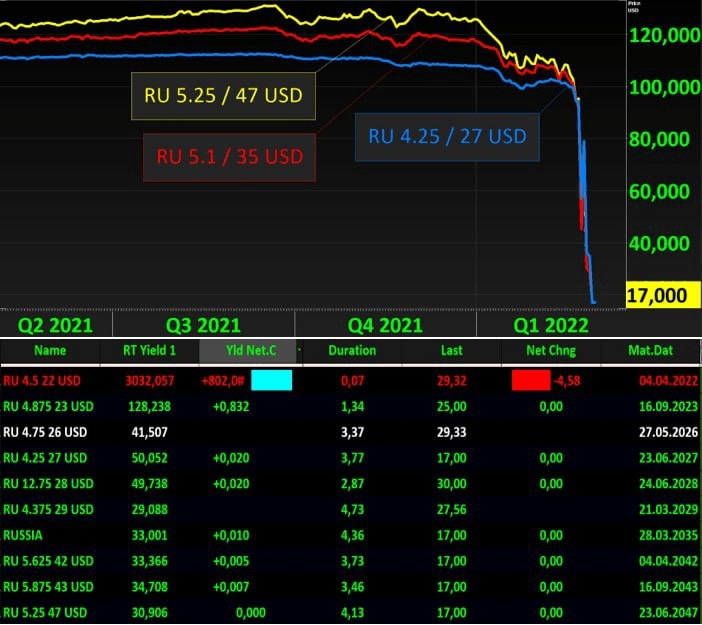Viewport: 702px width, 625px height.
Task: Select the RU 5.625 42 USD row name
Action: point(48,561)
